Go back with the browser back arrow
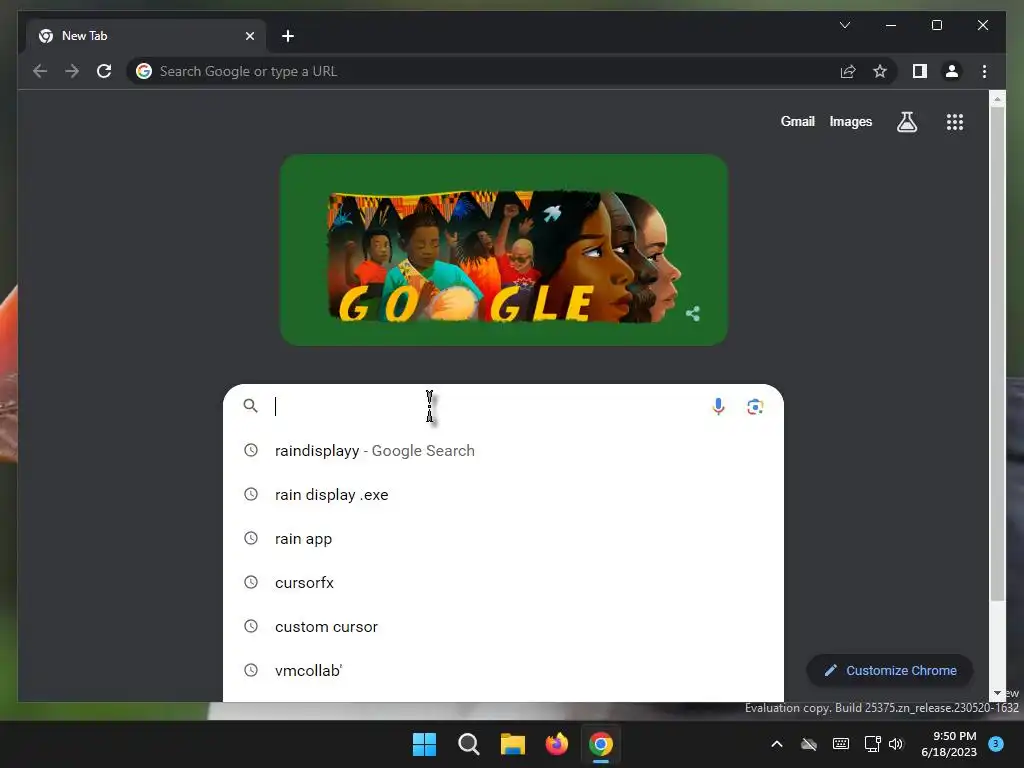The width and height of the screenshot is (1024, 768). tap(40, 71)
